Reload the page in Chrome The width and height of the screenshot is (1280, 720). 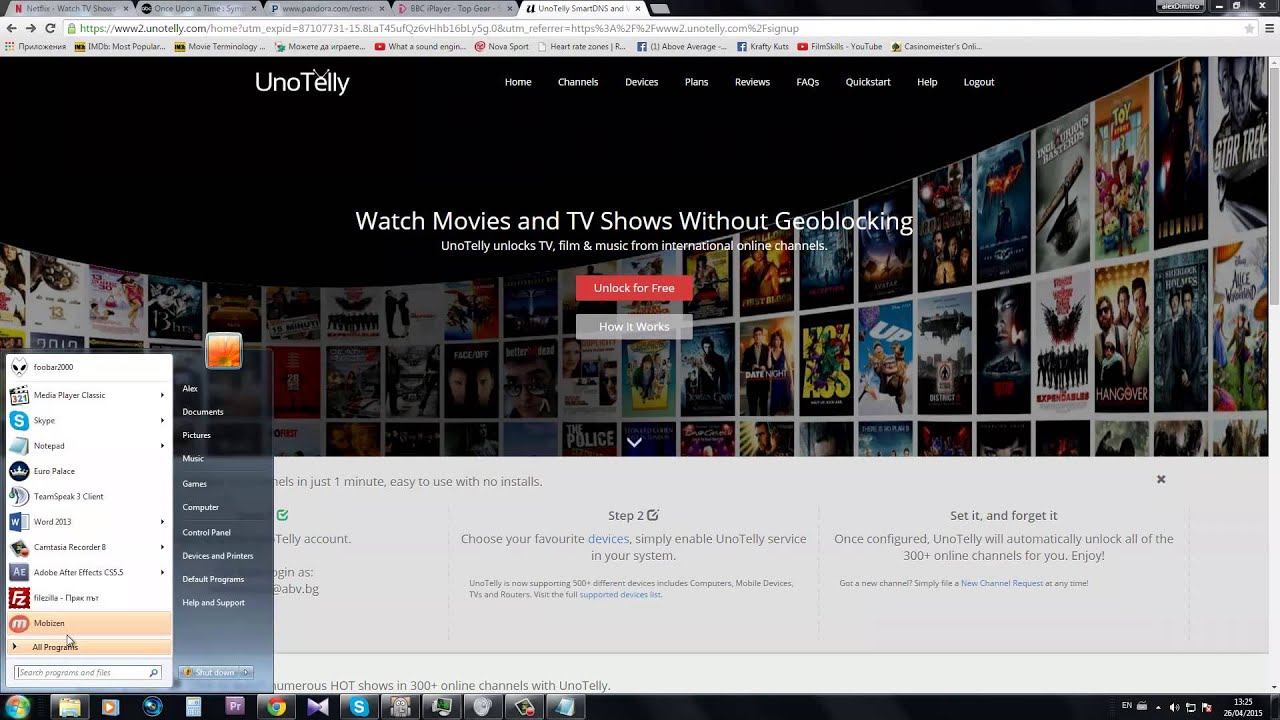point(49,28)
